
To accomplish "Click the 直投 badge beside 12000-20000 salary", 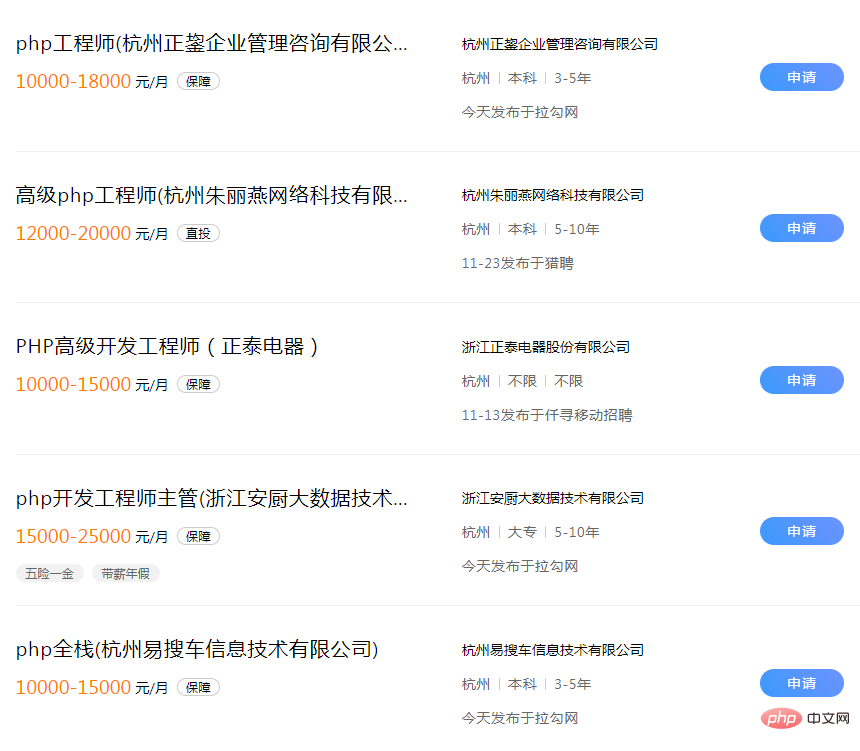I will coord(198,234).
